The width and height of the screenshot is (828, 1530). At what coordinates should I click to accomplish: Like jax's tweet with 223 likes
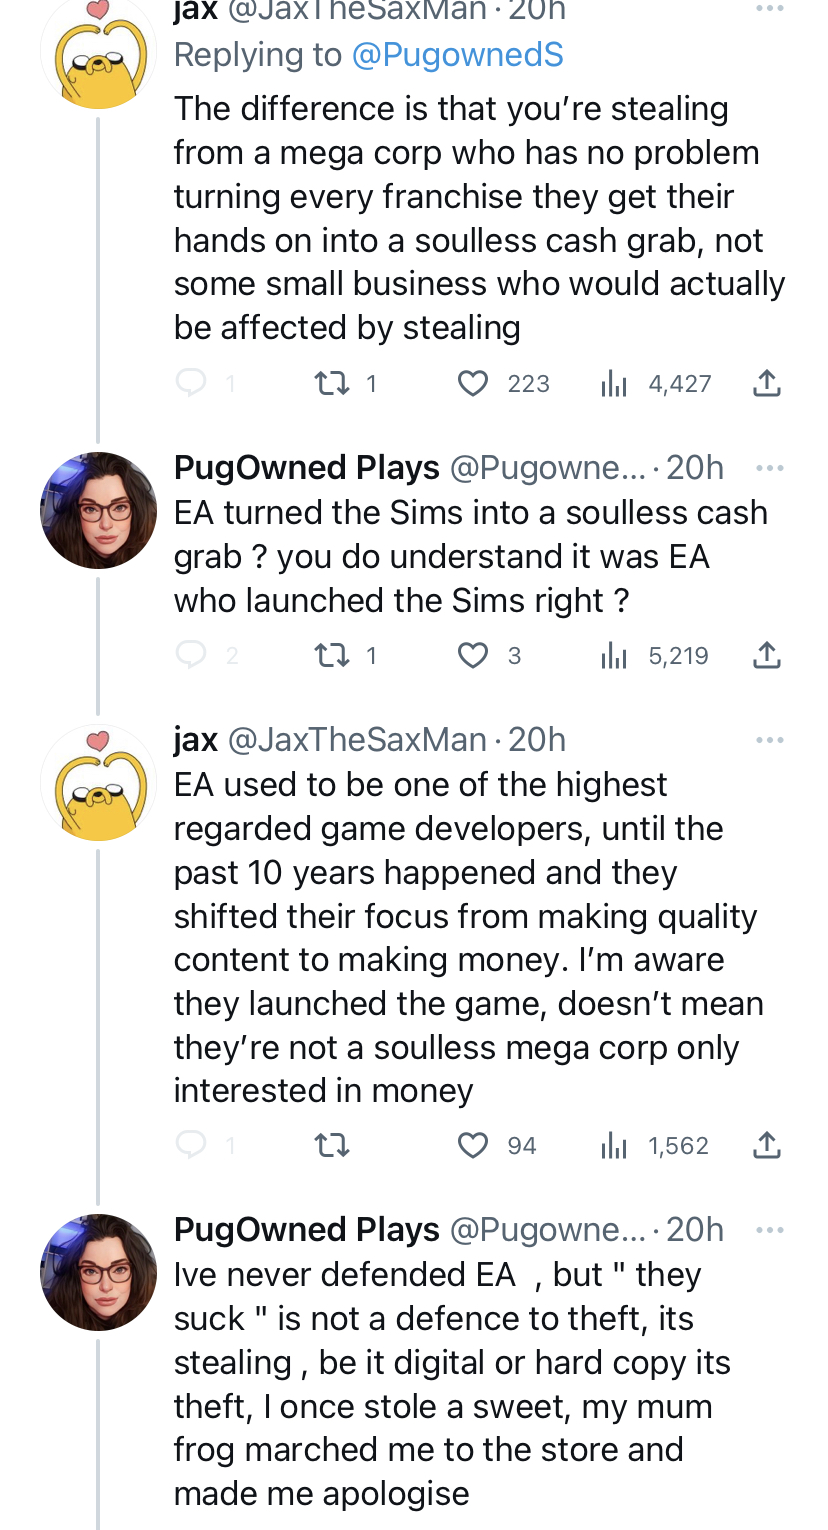(x=473, y=383)
